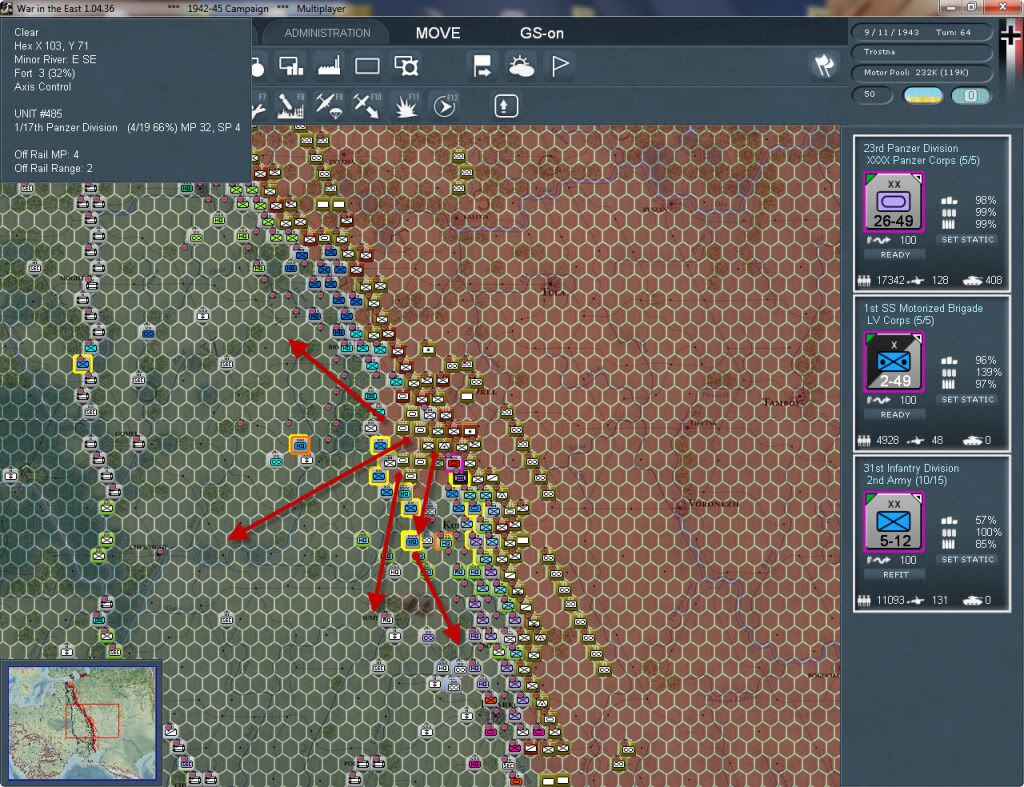1024x787 pixels.
Task: Click the Voronezh city label on map
Action: (715, 504)
